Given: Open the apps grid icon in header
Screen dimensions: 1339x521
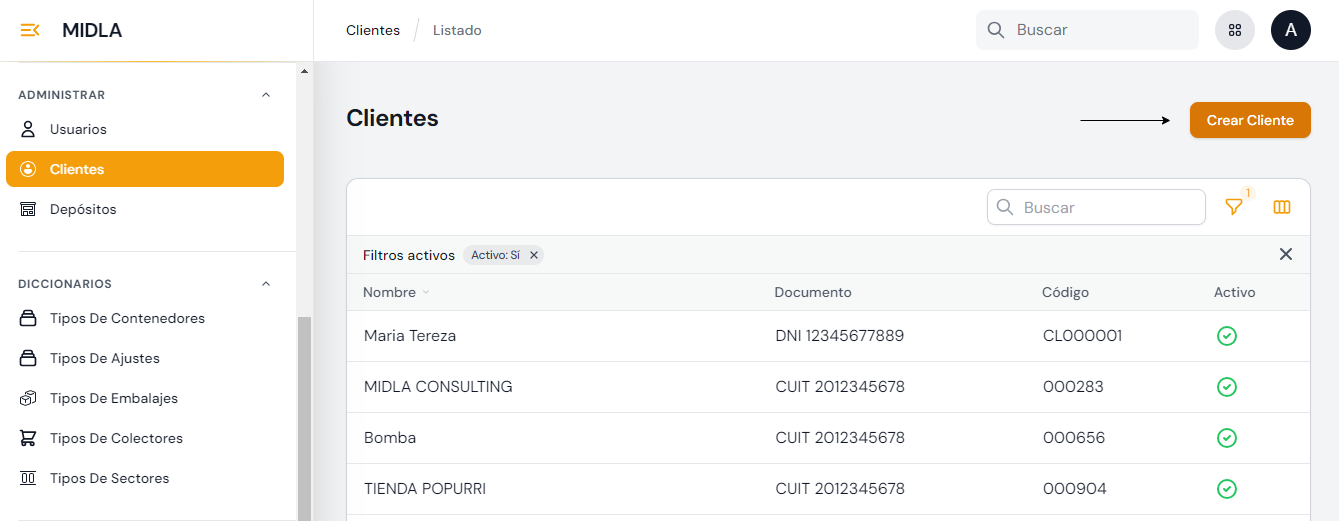Looking at the screenshot, I should click(x=1235, y=30).
